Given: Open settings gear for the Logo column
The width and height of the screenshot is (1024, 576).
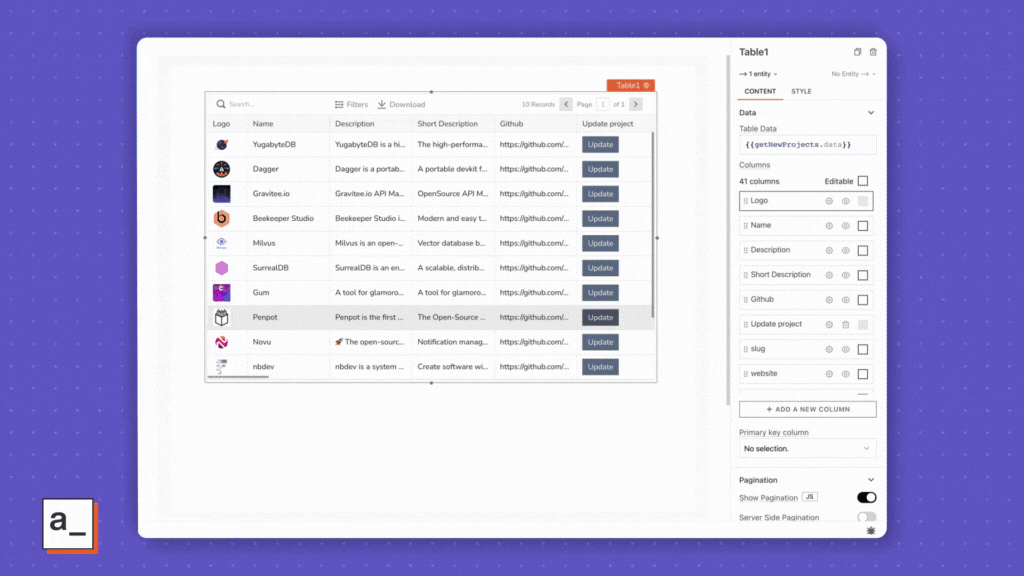Looking at the screenshot, I should (829, 201).
